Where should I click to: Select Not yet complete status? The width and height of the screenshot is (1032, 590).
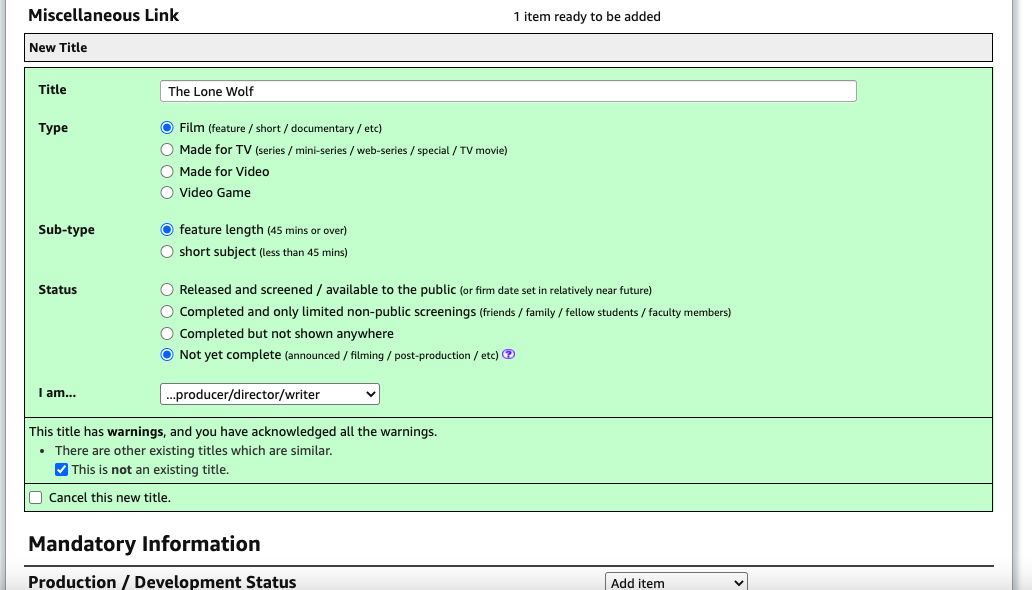pos(167,355)
